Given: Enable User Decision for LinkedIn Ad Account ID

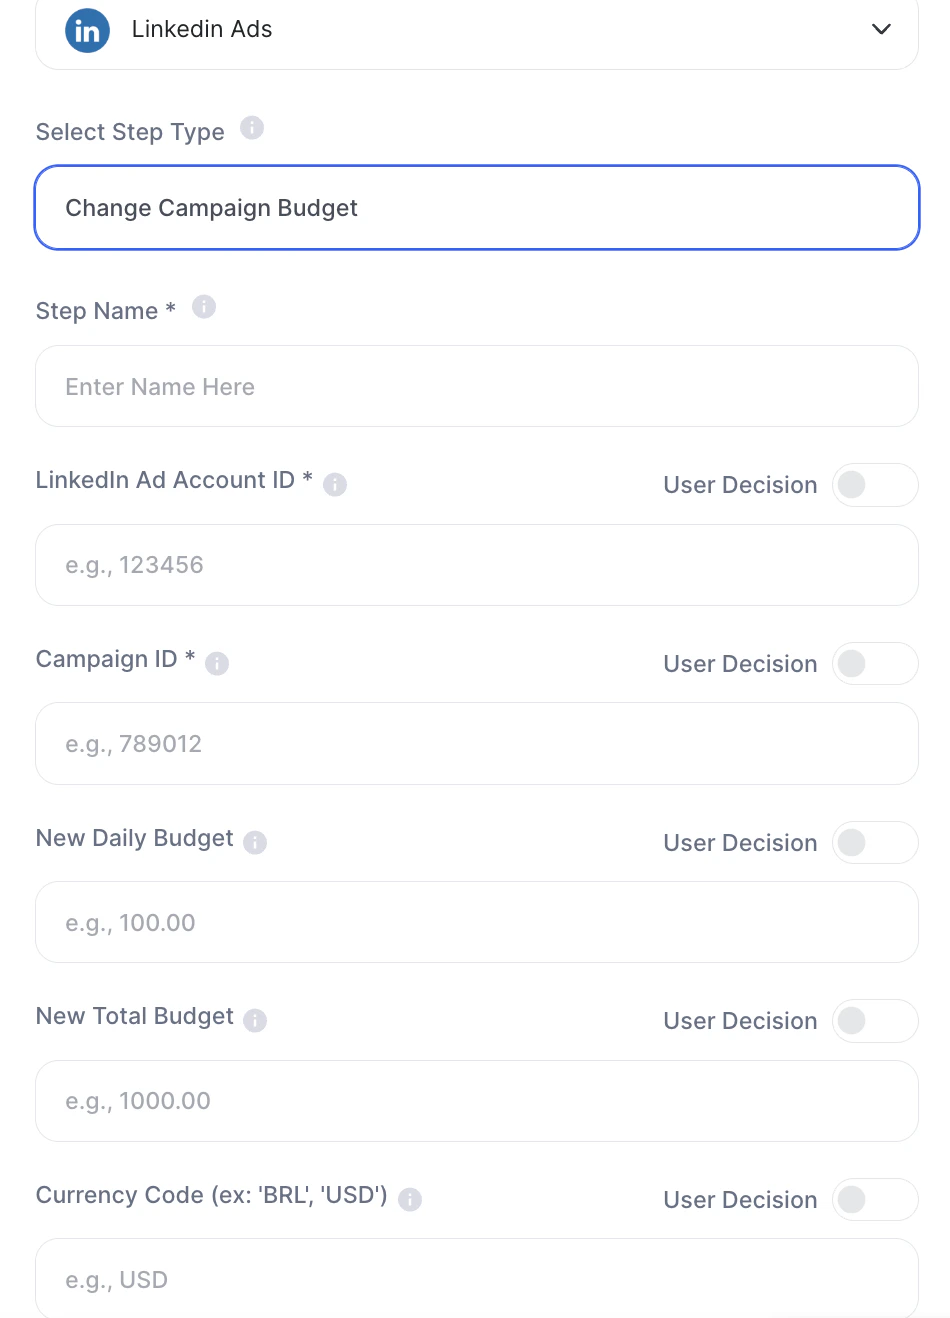Looking at the screenshot, I should (x=874, y=485).
